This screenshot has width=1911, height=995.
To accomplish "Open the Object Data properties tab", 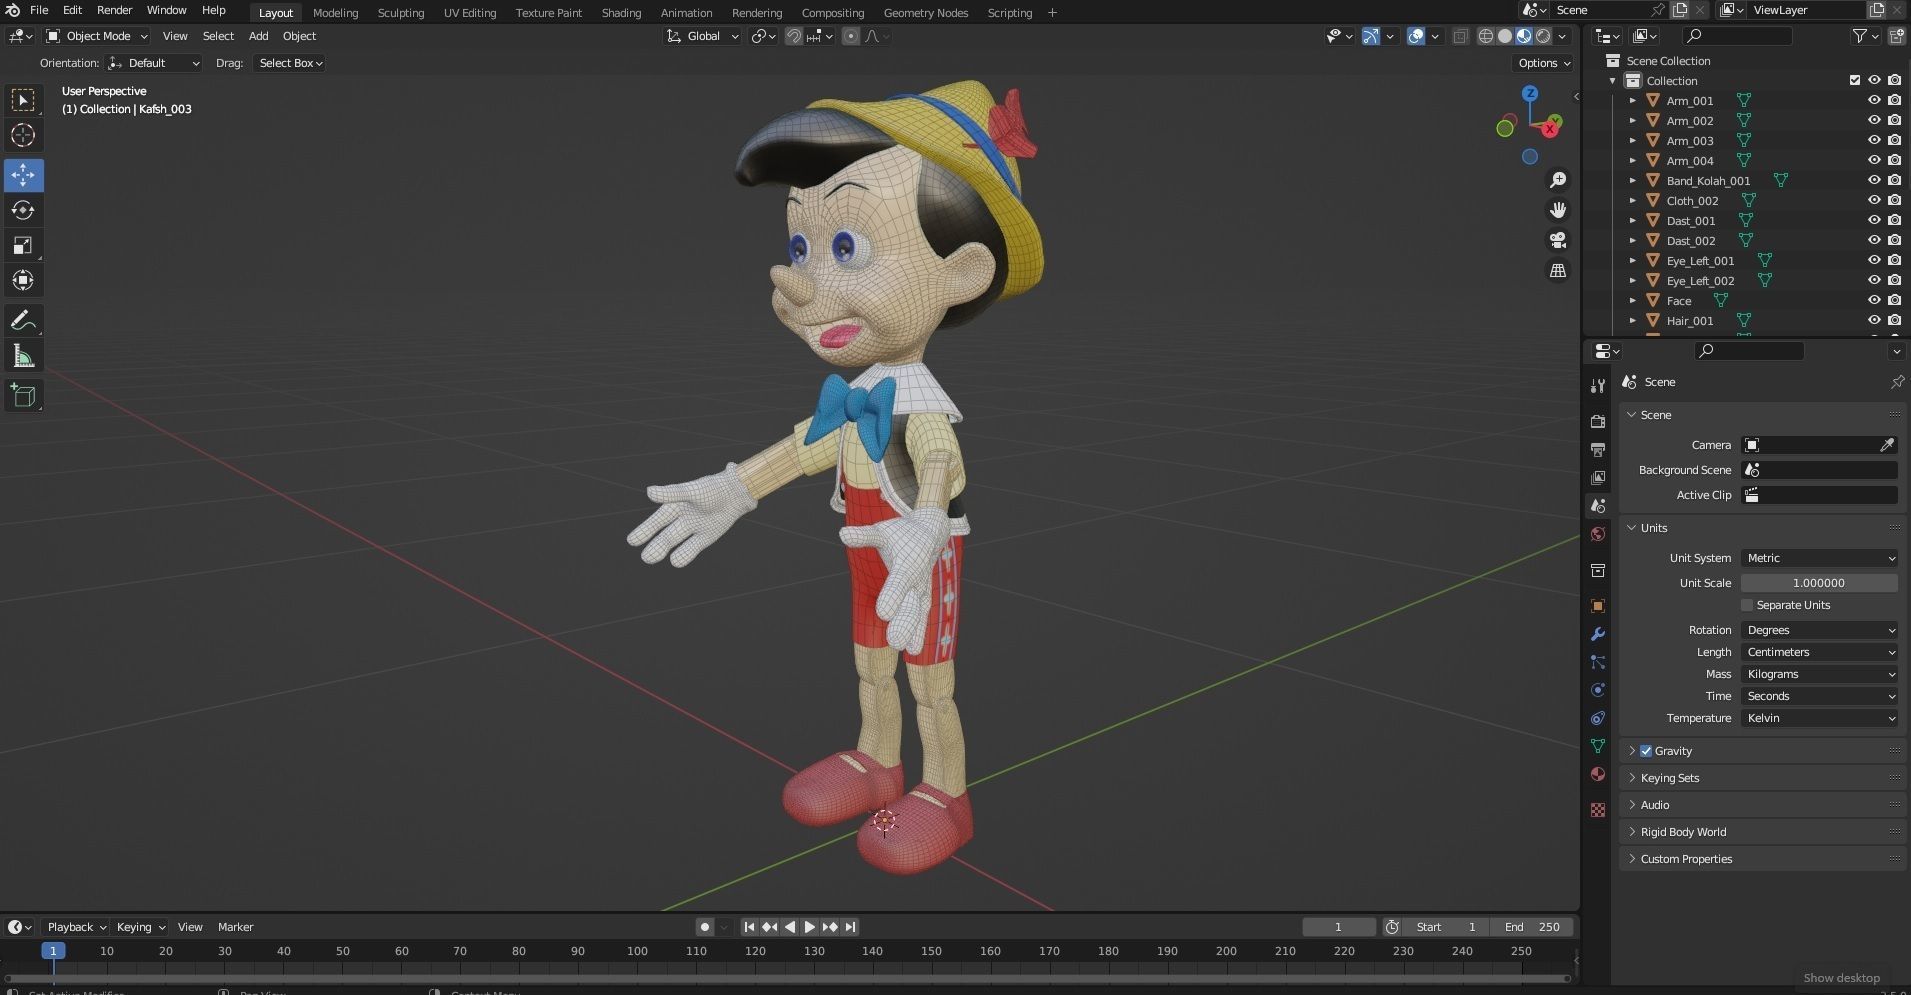I will [1598, 746].
